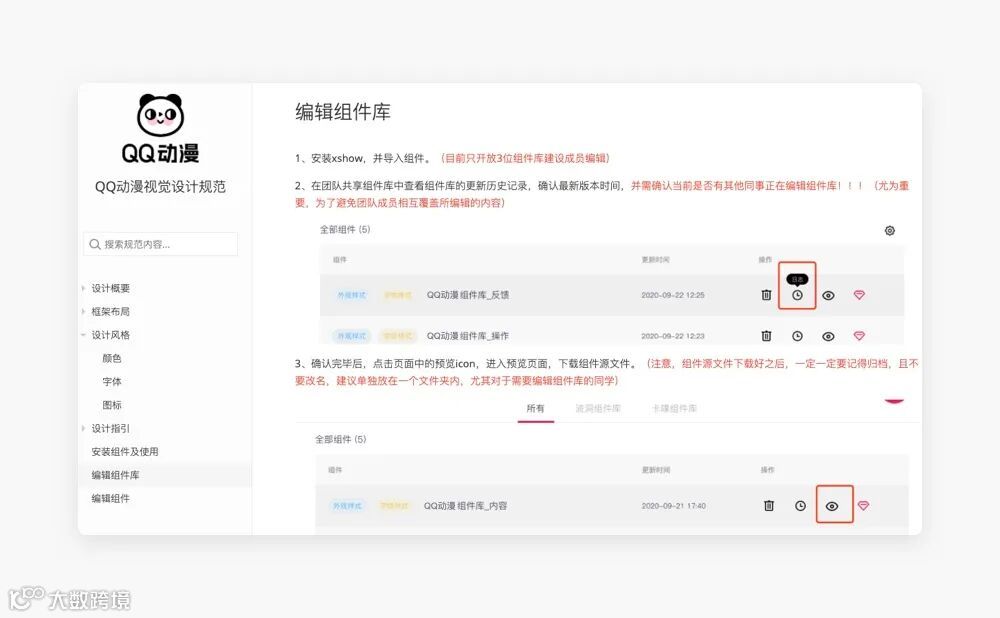The image size is (1000, 618).
Task: Preview 组件库_操作 with its eye icon
Action: click(828, 336)
